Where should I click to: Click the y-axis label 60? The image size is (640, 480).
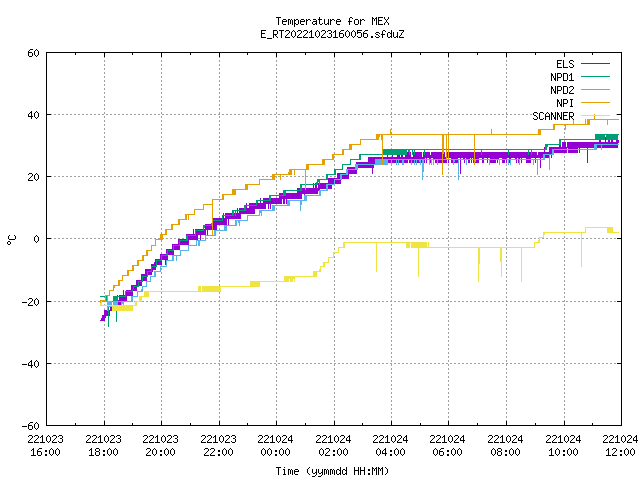[33, 53]
